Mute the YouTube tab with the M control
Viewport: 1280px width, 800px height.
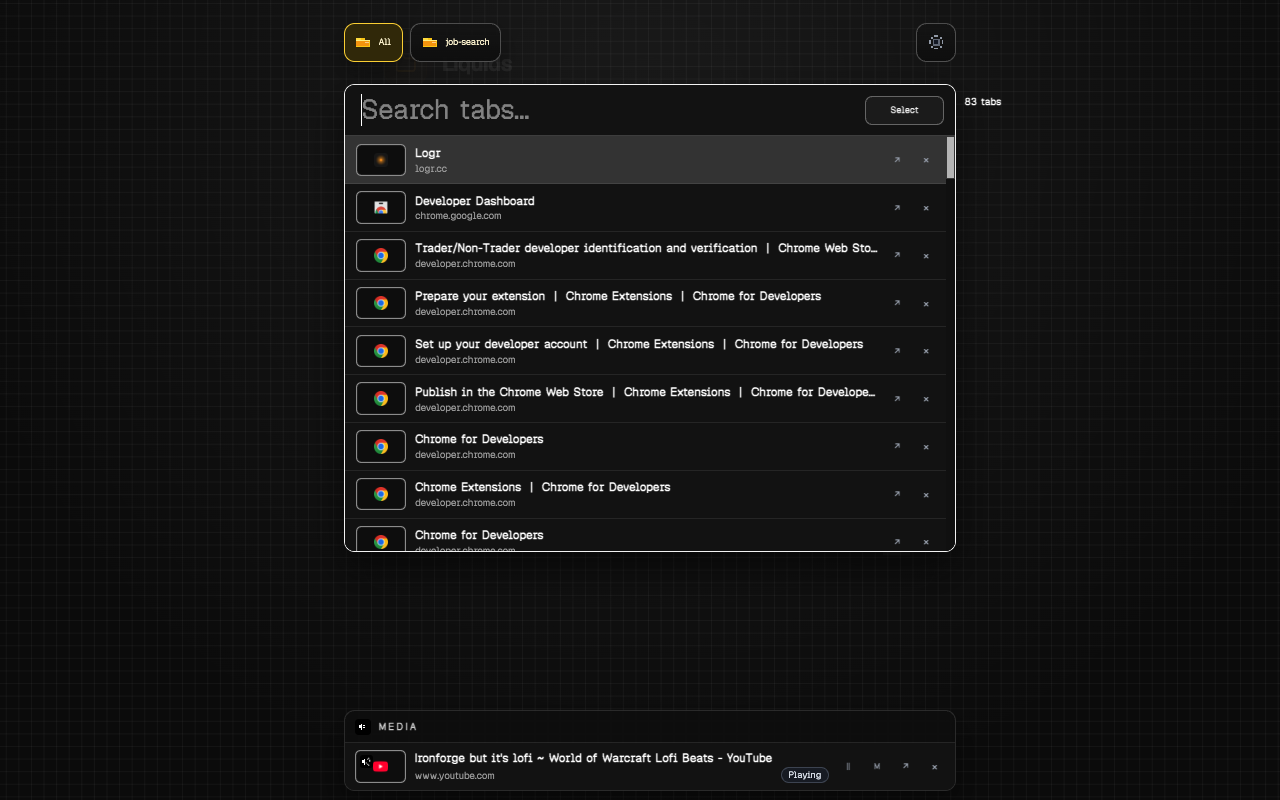point(877,766)
